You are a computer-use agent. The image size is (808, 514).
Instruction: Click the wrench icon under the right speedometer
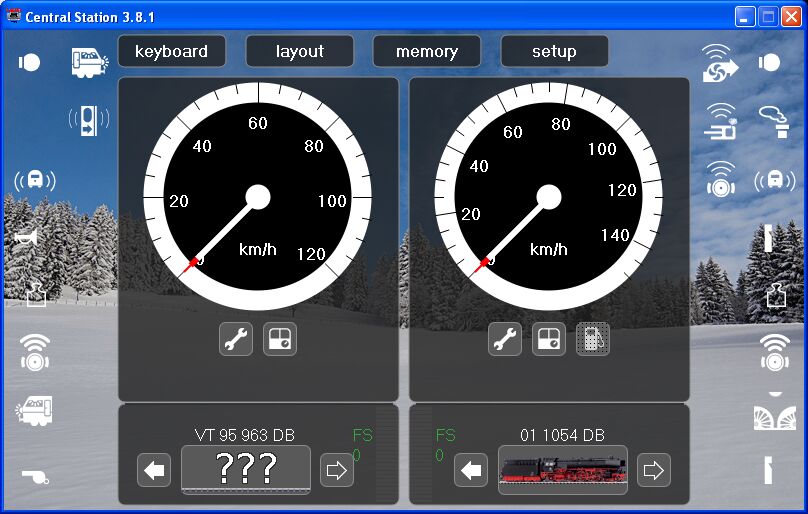tap(505, 340)
